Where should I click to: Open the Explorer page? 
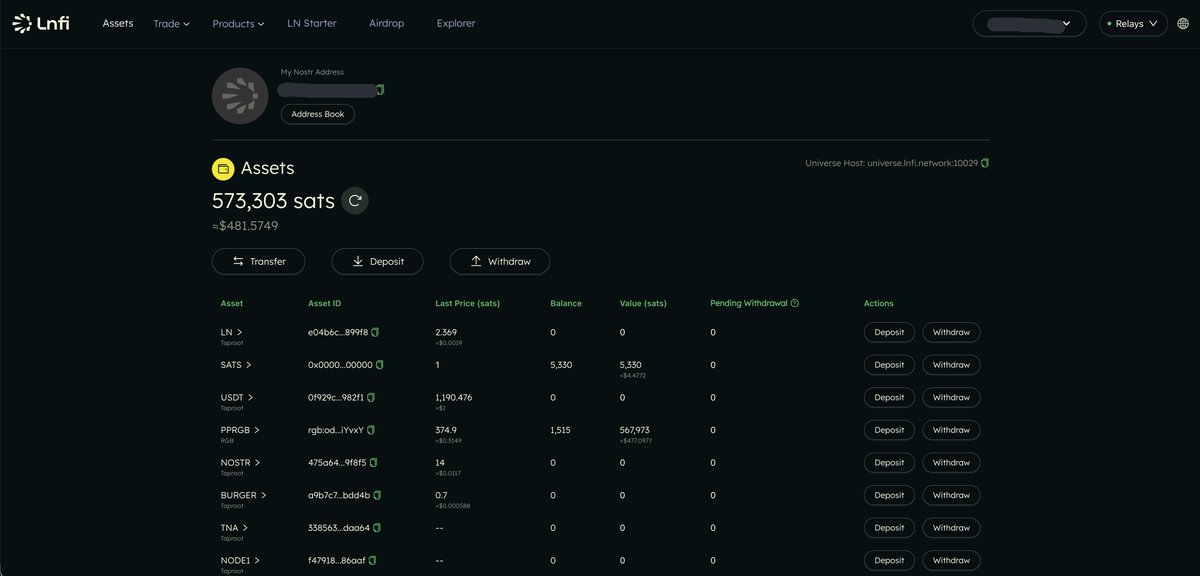click(456, 23)
